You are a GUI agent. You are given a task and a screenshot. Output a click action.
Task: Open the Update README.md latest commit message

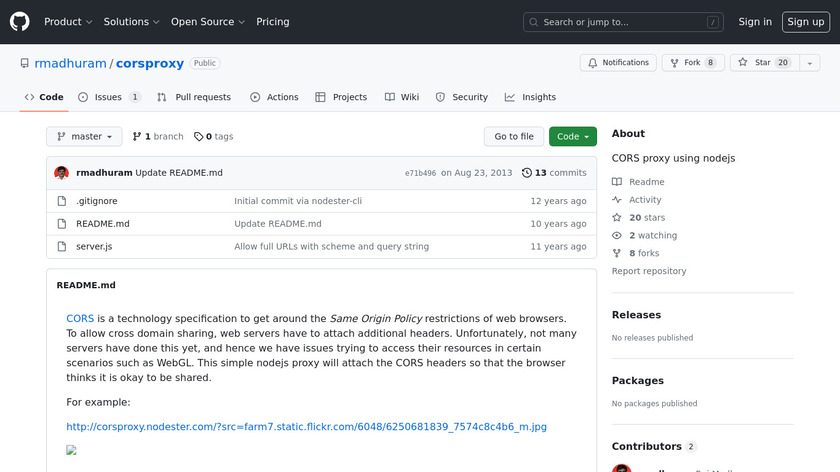tap(179, 173)
